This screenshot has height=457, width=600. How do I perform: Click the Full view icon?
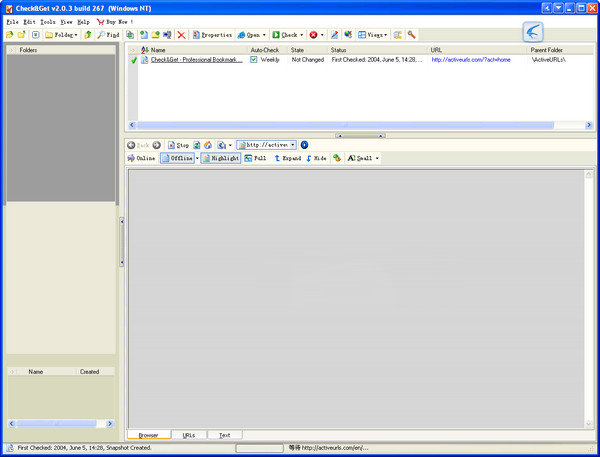[255, 158]
